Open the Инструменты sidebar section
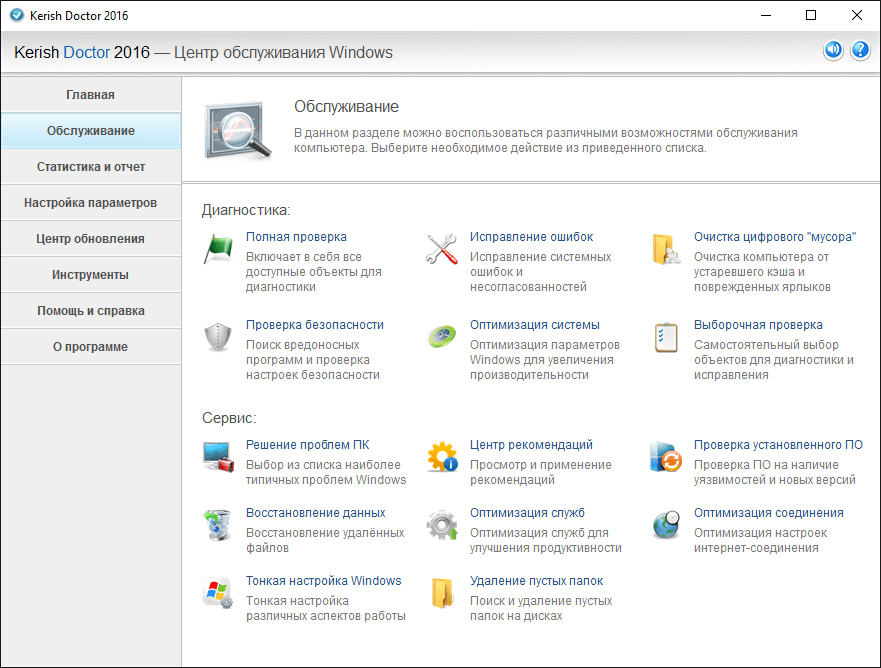This screenshot has width=881, height=668. point(90,274)
